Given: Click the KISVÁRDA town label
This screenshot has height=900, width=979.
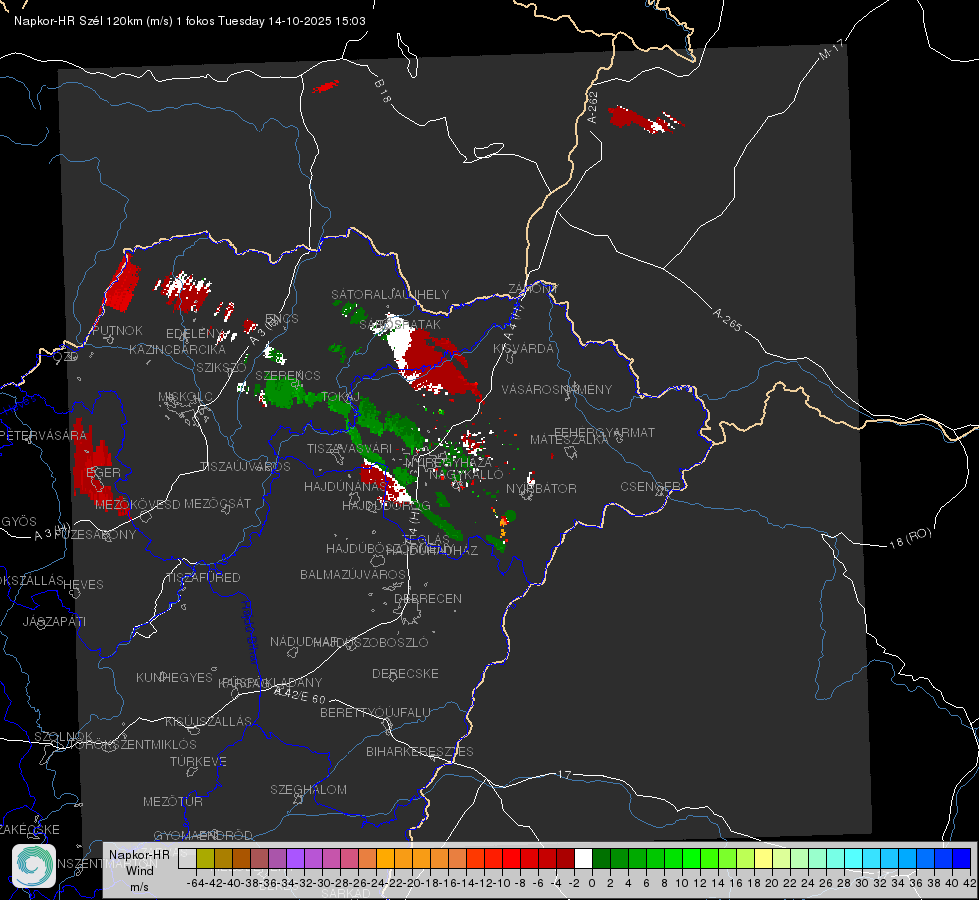Looking at the screenshot, I should point(523,349).
